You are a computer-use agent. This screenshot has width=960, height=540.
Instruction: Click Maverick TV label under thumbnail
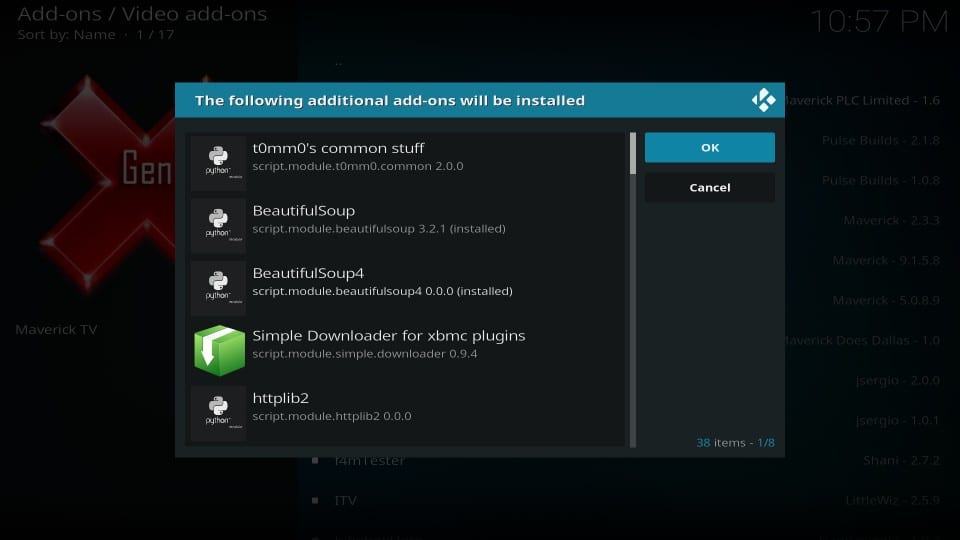(56, 329)
